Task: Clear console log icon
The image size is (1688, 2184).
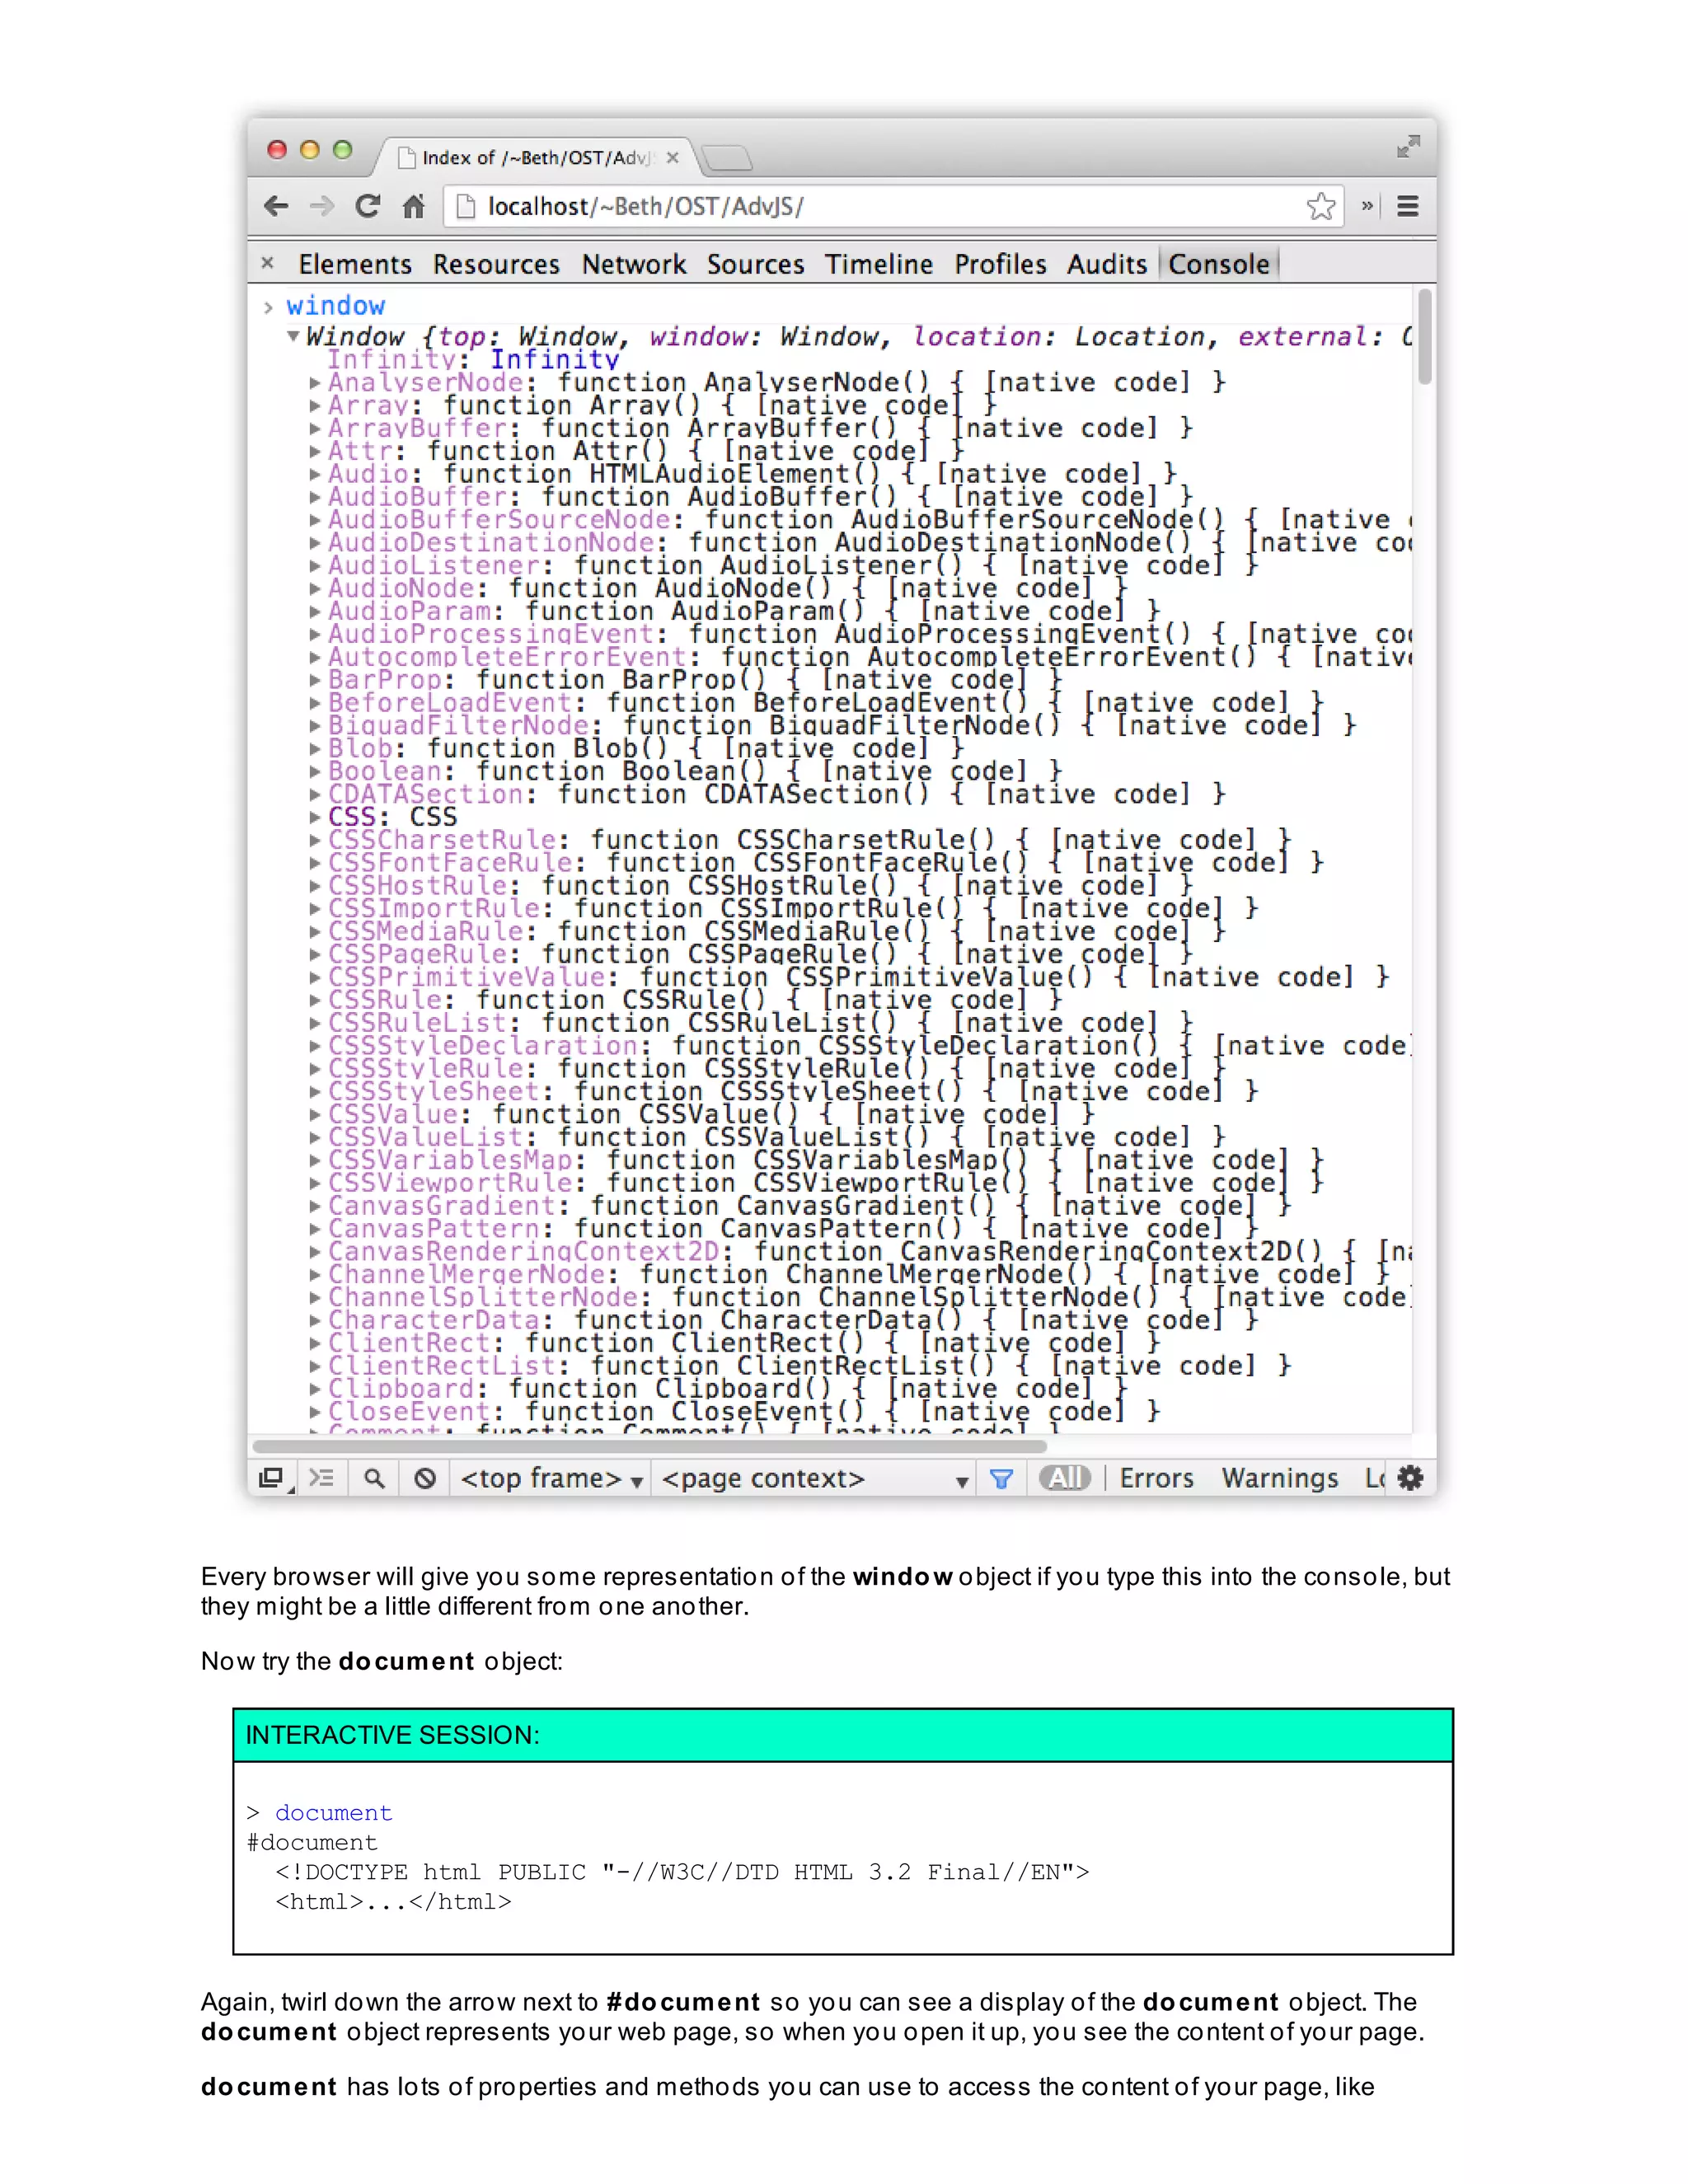Action: [x=425, y=1478]
